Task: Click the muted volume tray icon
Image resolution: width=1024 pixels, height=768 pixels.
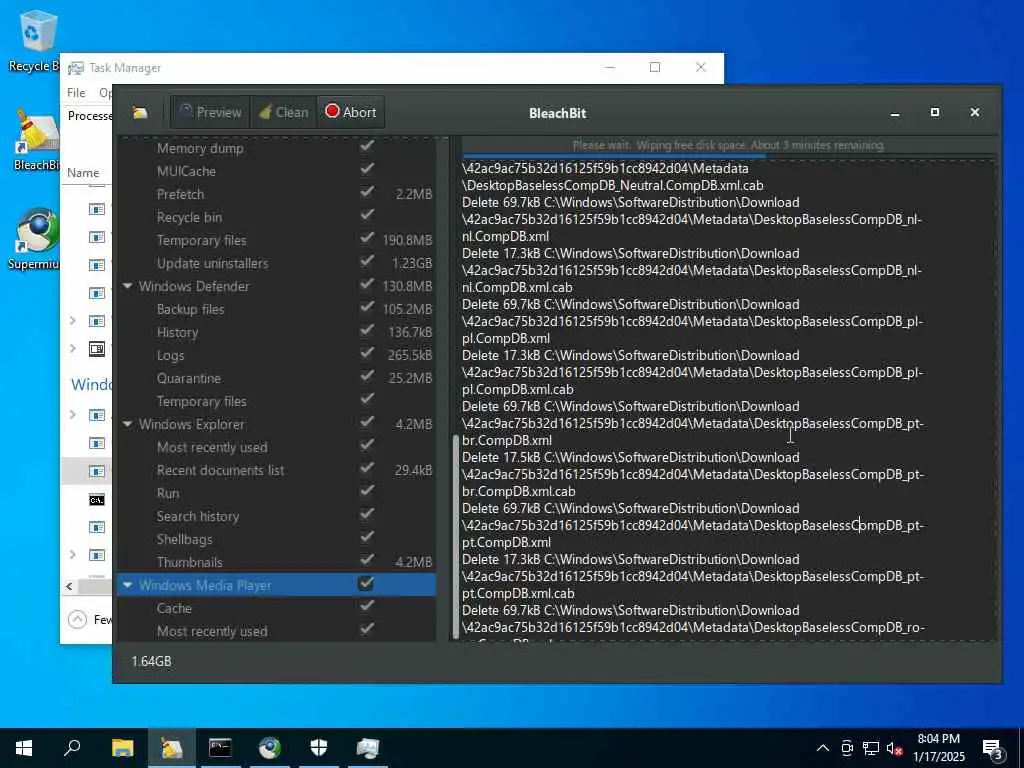Action: point(894,748)
